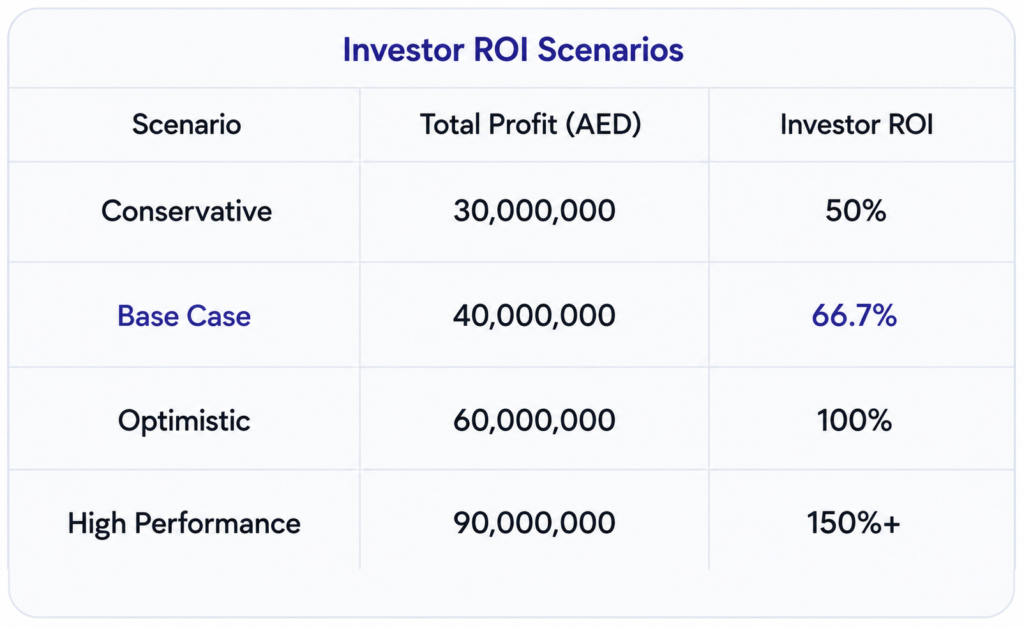Select the 60,000,000 profit value
This screenshot has height=626, width=1024.
click(534, 420)
